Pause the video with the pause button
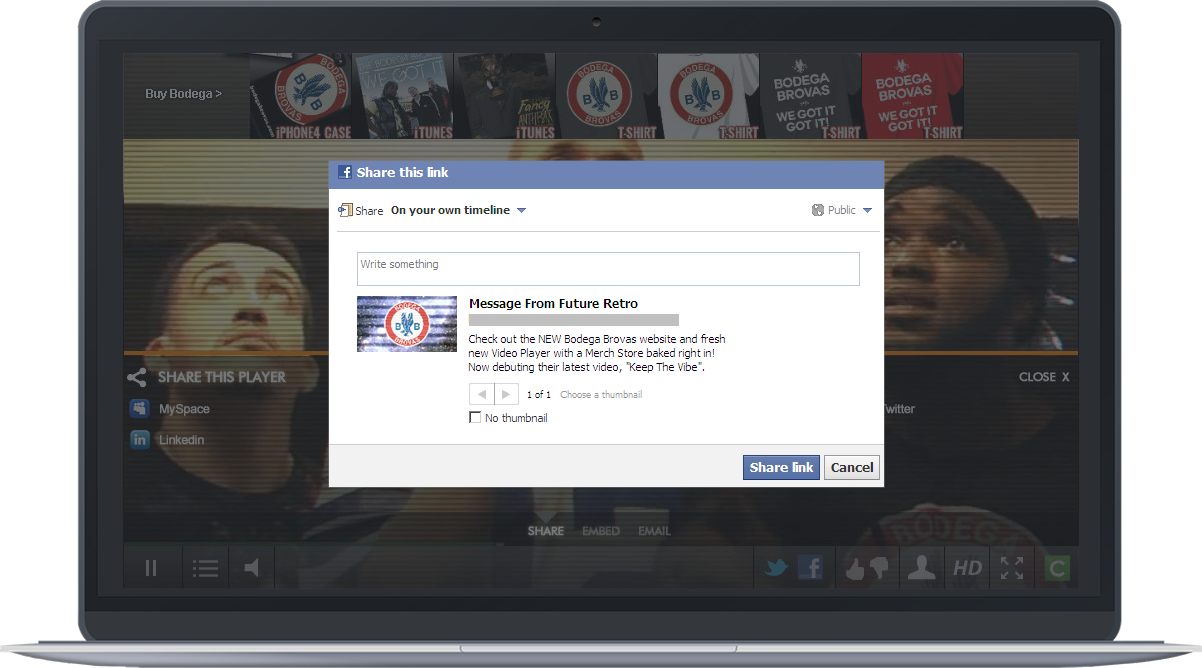 pyautogui.click(x=151, y=568)
